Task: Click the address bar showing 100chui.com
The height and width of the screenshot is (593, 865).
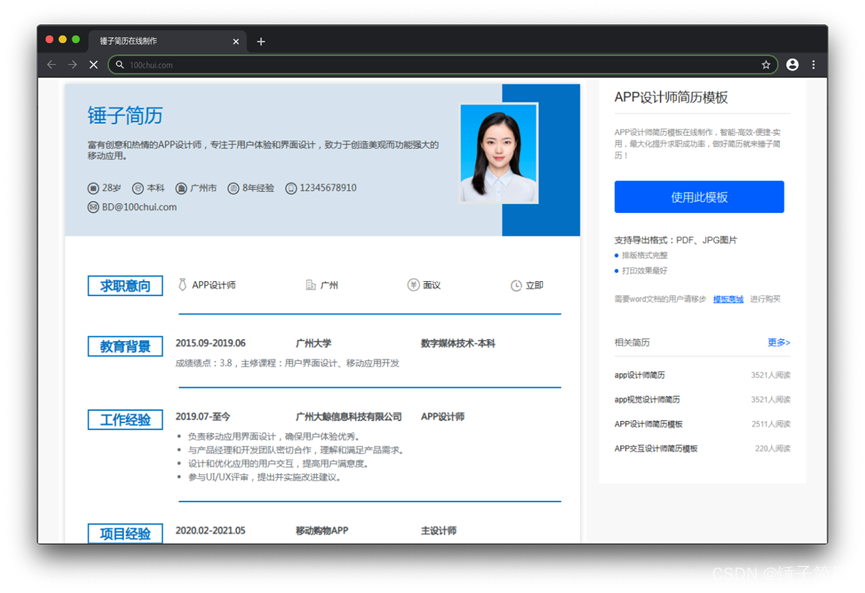Action: [x=442, y=65]
